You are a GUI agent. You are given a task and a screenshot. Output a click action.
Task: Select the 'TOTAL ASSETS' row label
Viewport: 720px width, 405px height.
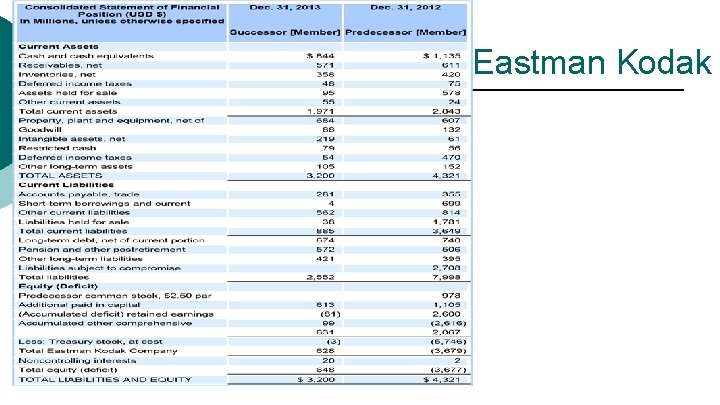tap(60, 175)
